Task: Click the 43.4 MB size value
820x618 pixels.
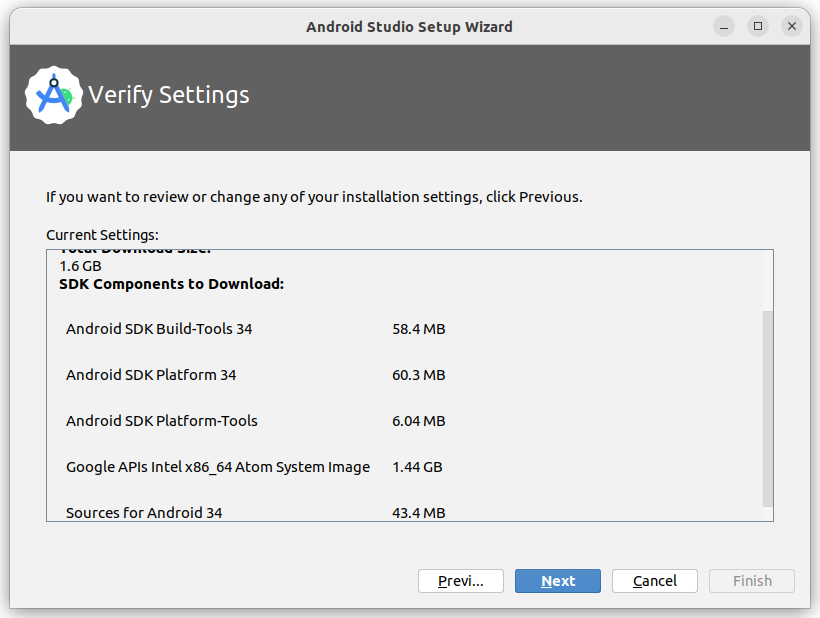Action: [418, 512]
